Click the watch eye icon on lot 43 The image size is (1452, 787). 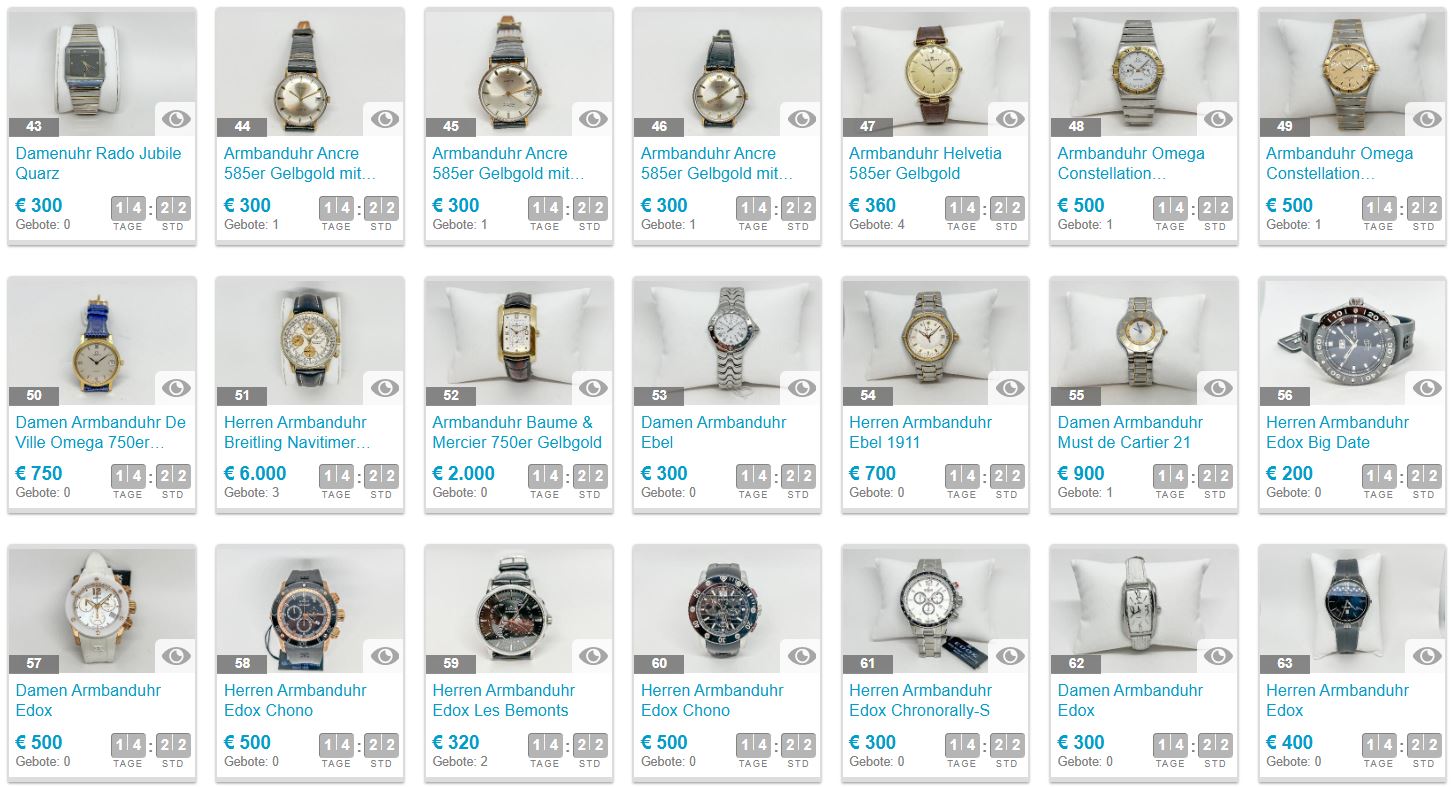pos(176,119)
